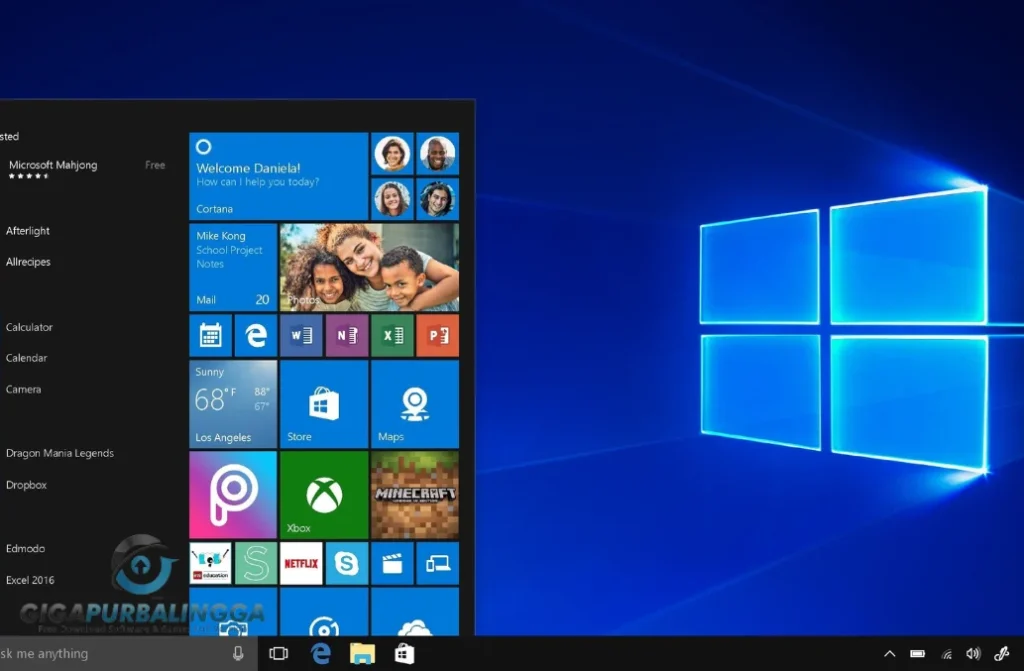Viewport: 1024px width, 671px height.
Task: Open the OneNote tile
Action: click(346, 335)
